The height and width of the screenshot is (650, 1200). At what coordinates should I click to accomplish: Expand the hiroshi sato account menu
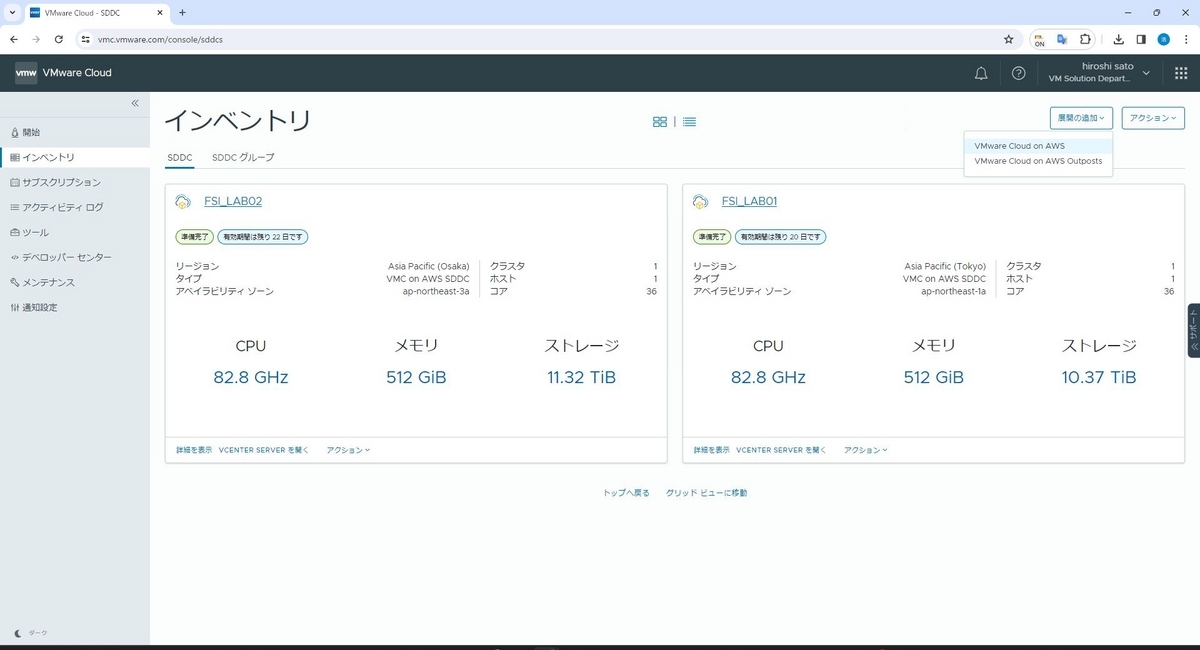(x=1099, y=72)
